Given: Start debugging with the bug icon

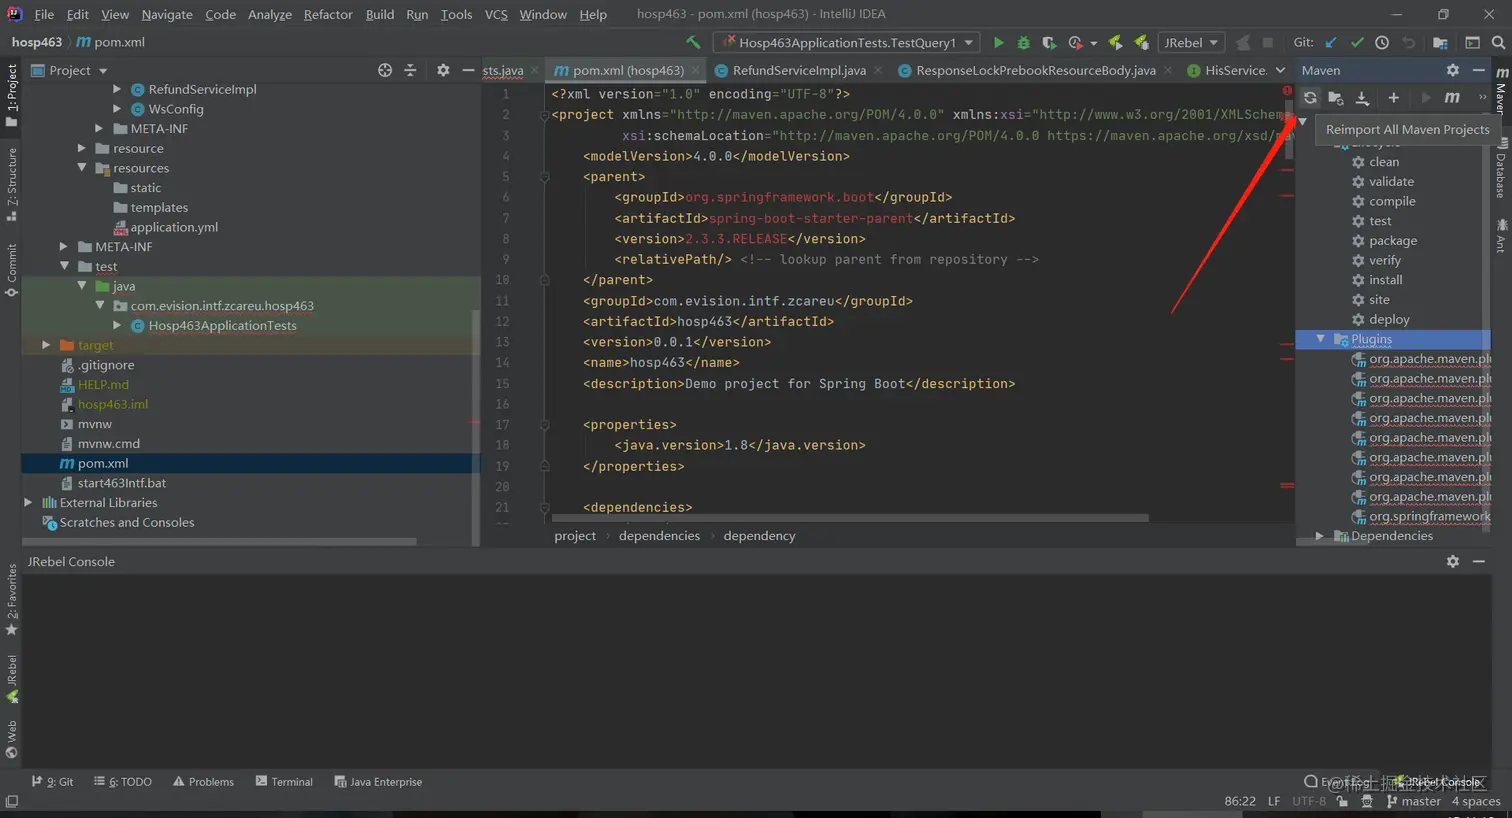Looking at the screenshot, I should [1023, 42].
